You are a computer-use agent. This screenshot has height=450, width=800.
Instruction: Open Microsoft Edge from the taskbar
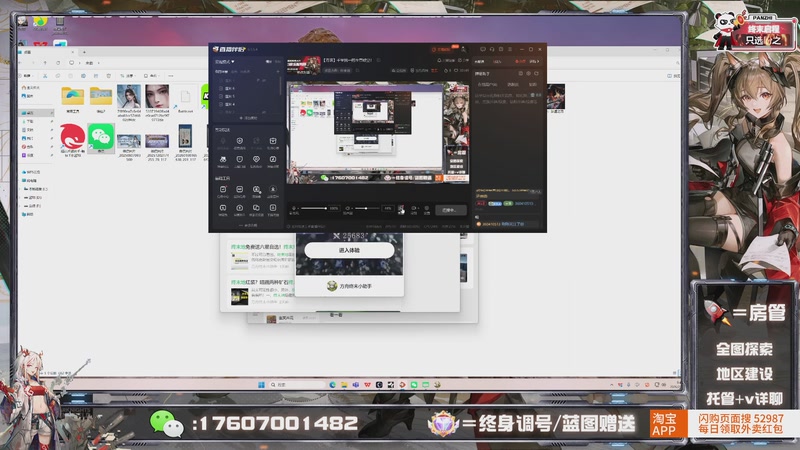[x=332, y=385]
